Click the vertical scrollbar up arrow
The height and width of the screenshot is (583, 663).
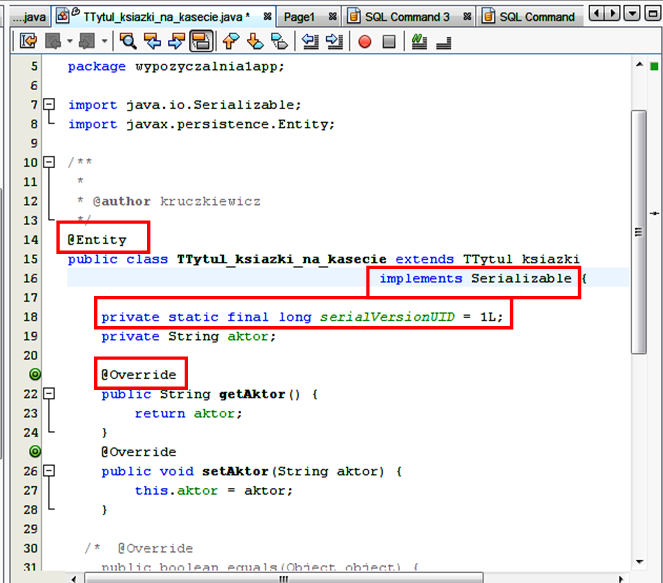click(639, 65)
